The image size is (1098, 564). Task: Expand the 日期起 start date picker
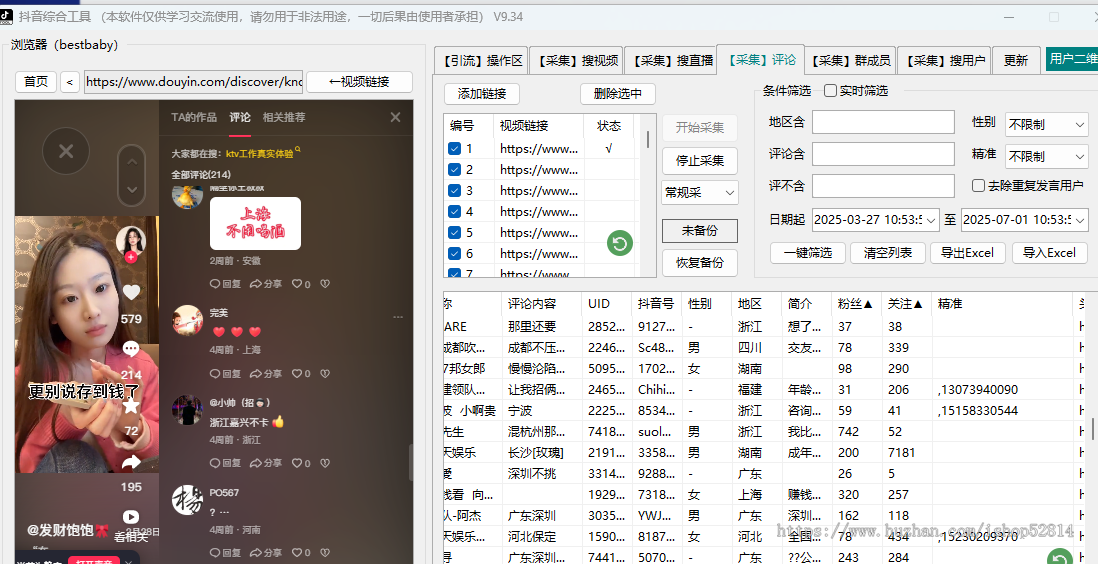click(x=931, y=220)
